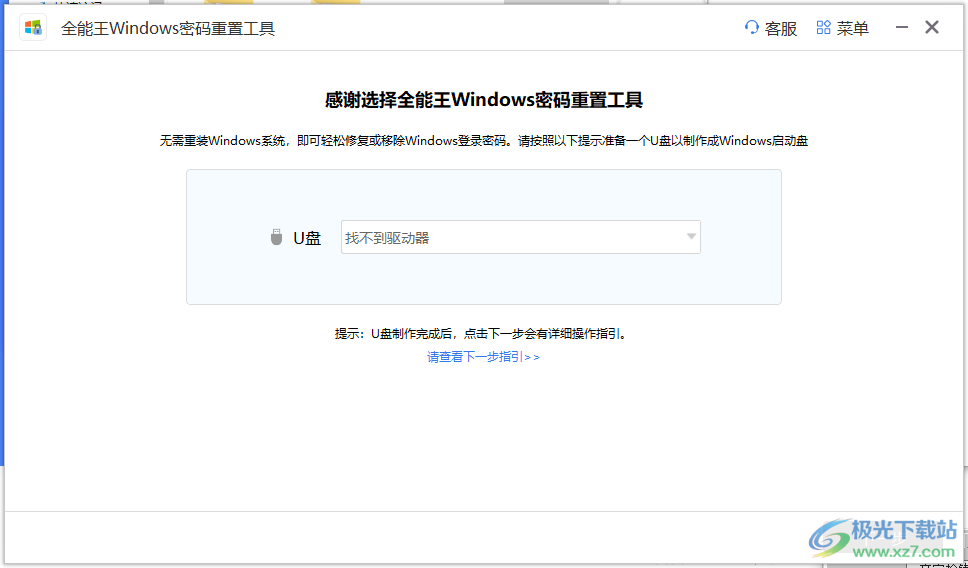Screen dimensions: 968x568
Task: Open the 请查看下一步指引>> link
Action: point(483,357)
